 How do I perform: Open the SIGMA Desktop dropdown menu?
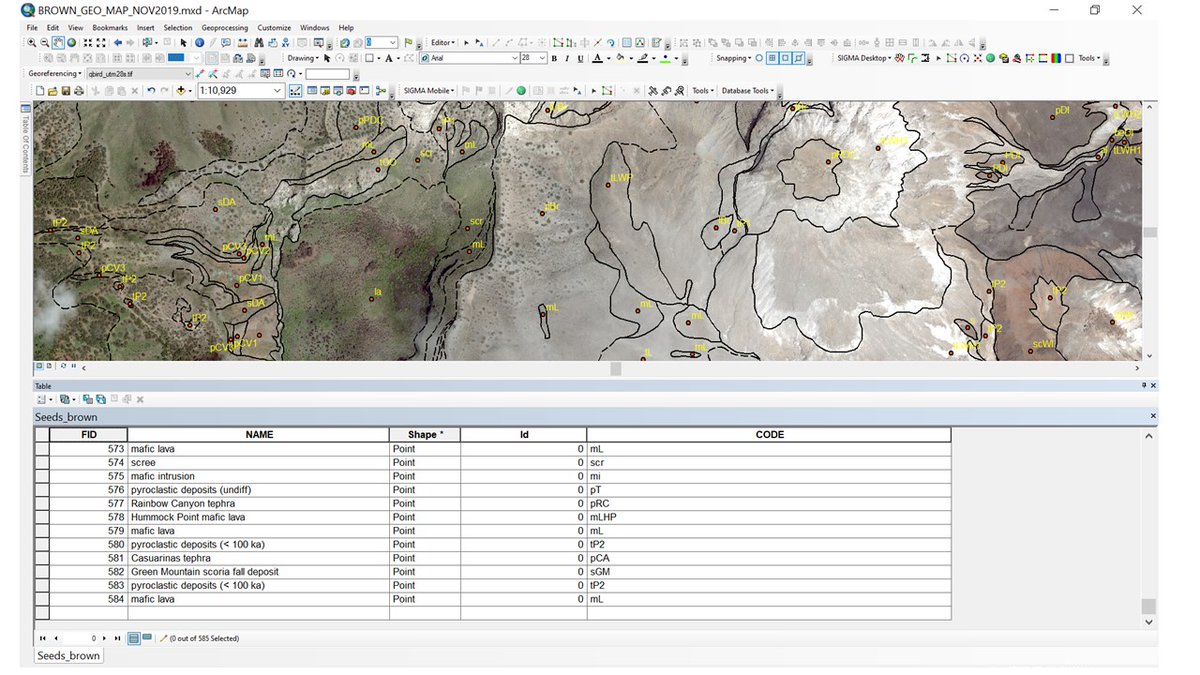(865, 58)
